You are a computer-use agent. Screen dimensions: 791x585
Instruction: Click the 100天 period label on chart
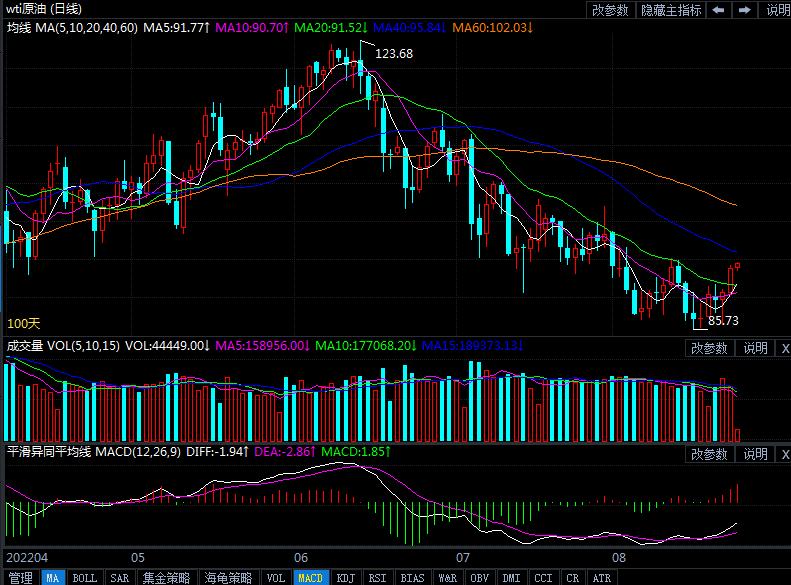pyautogui.click(x=24, y=324)
